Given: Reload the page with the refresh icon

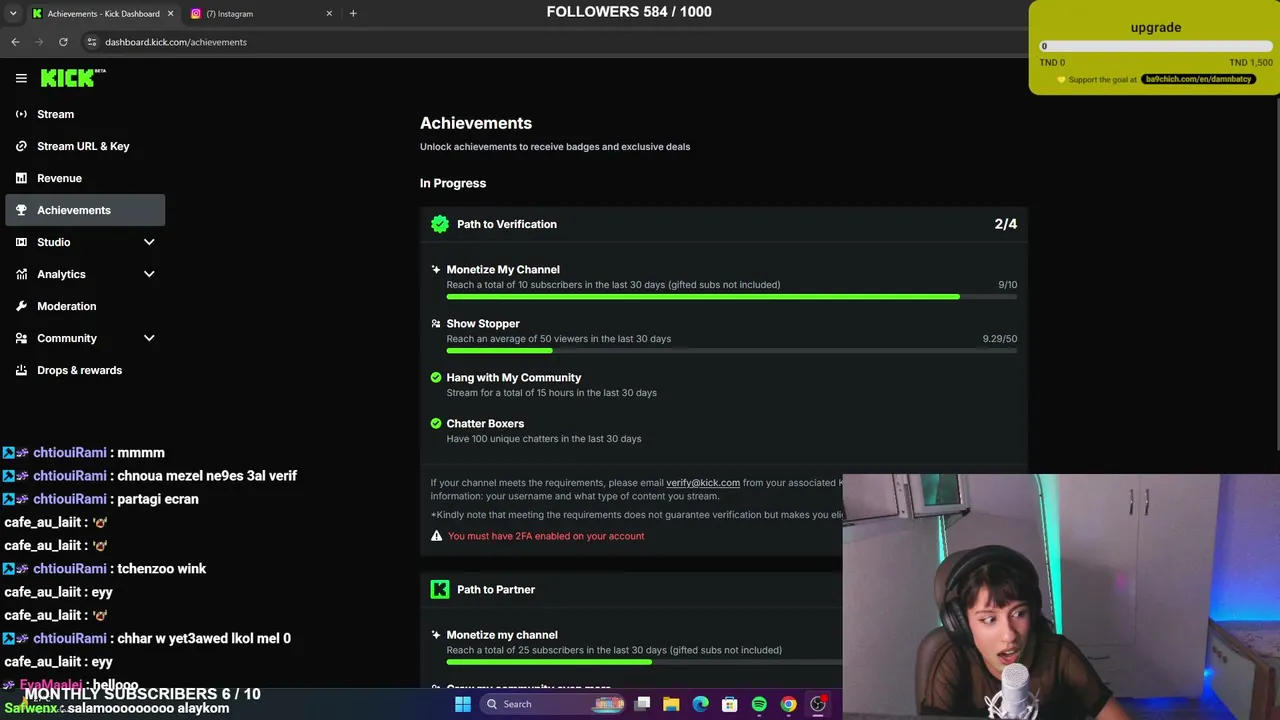Looking at the screenshot, I should click(63, 42).
